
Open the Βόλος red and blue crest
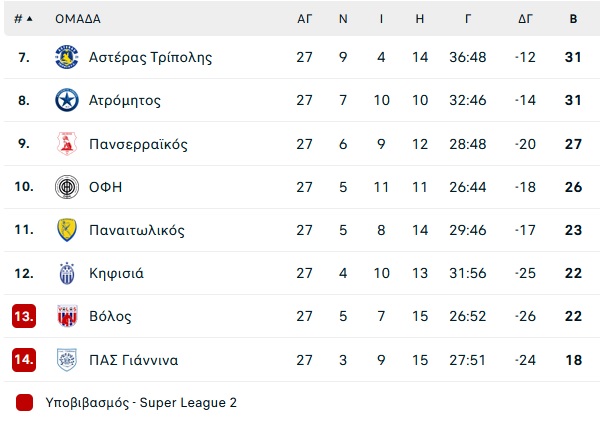[x=67, y=316]
